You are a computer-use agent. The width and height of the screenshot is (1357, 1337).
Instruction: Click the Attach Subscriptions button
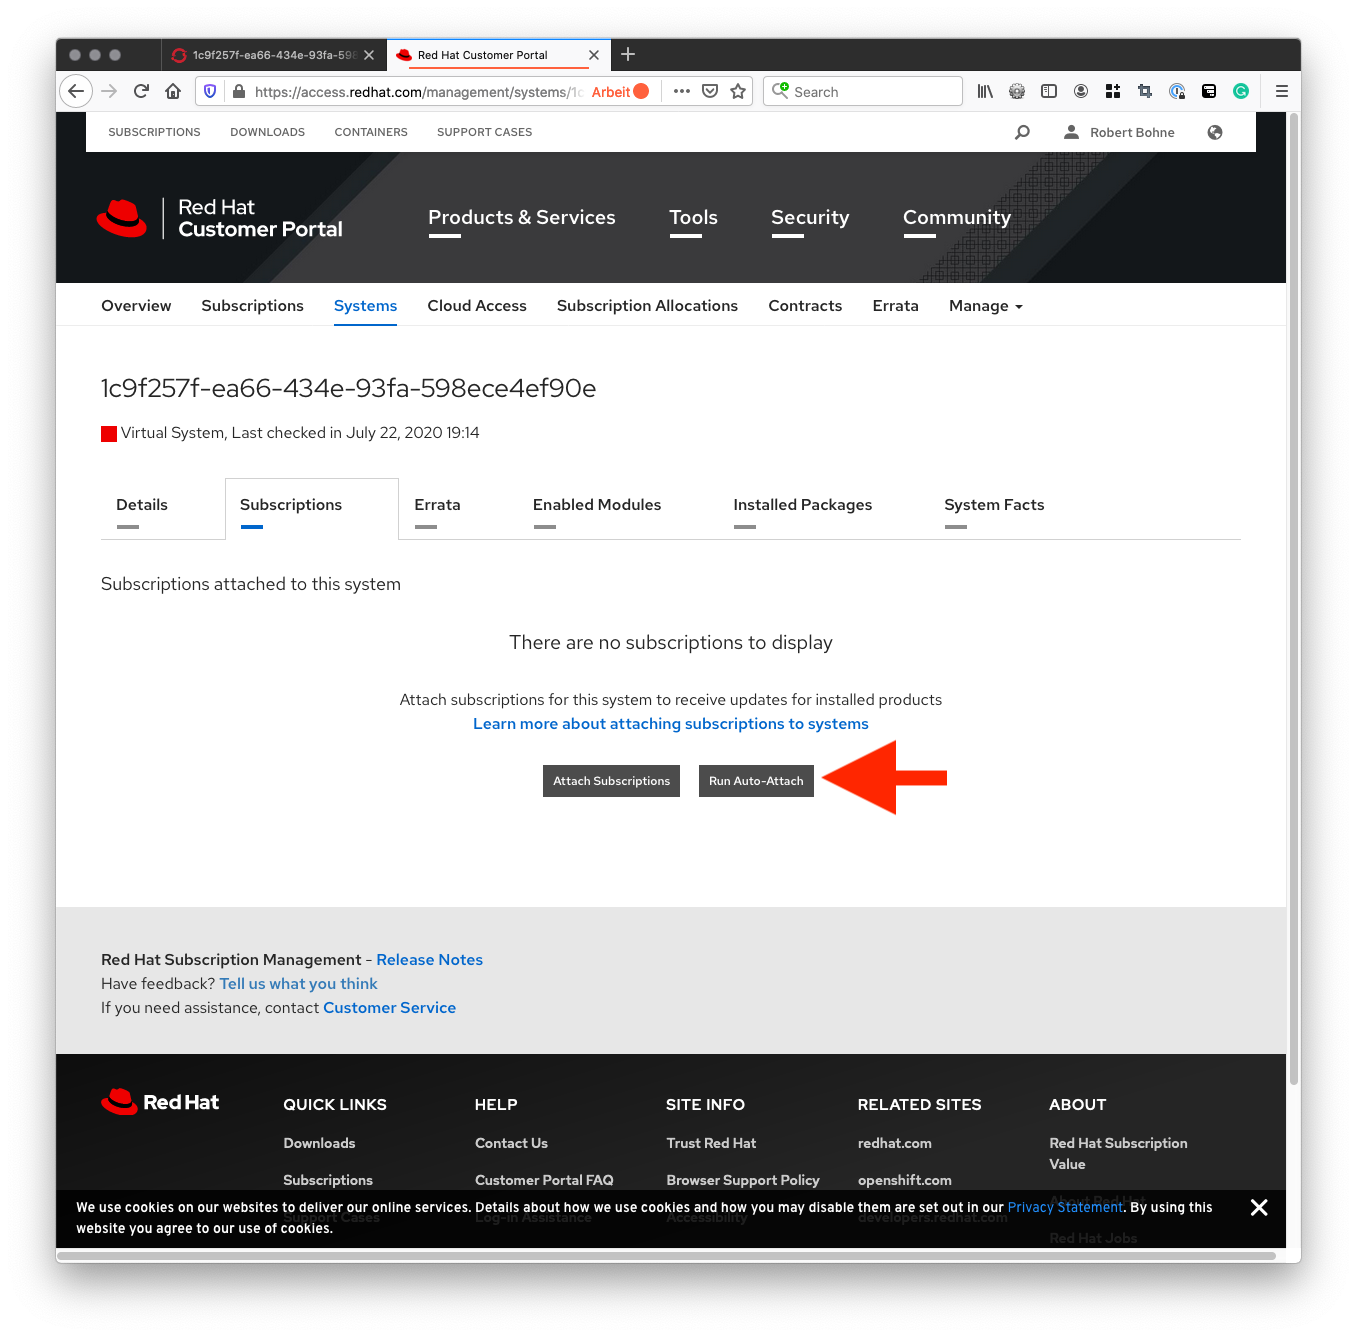point(611,781)
